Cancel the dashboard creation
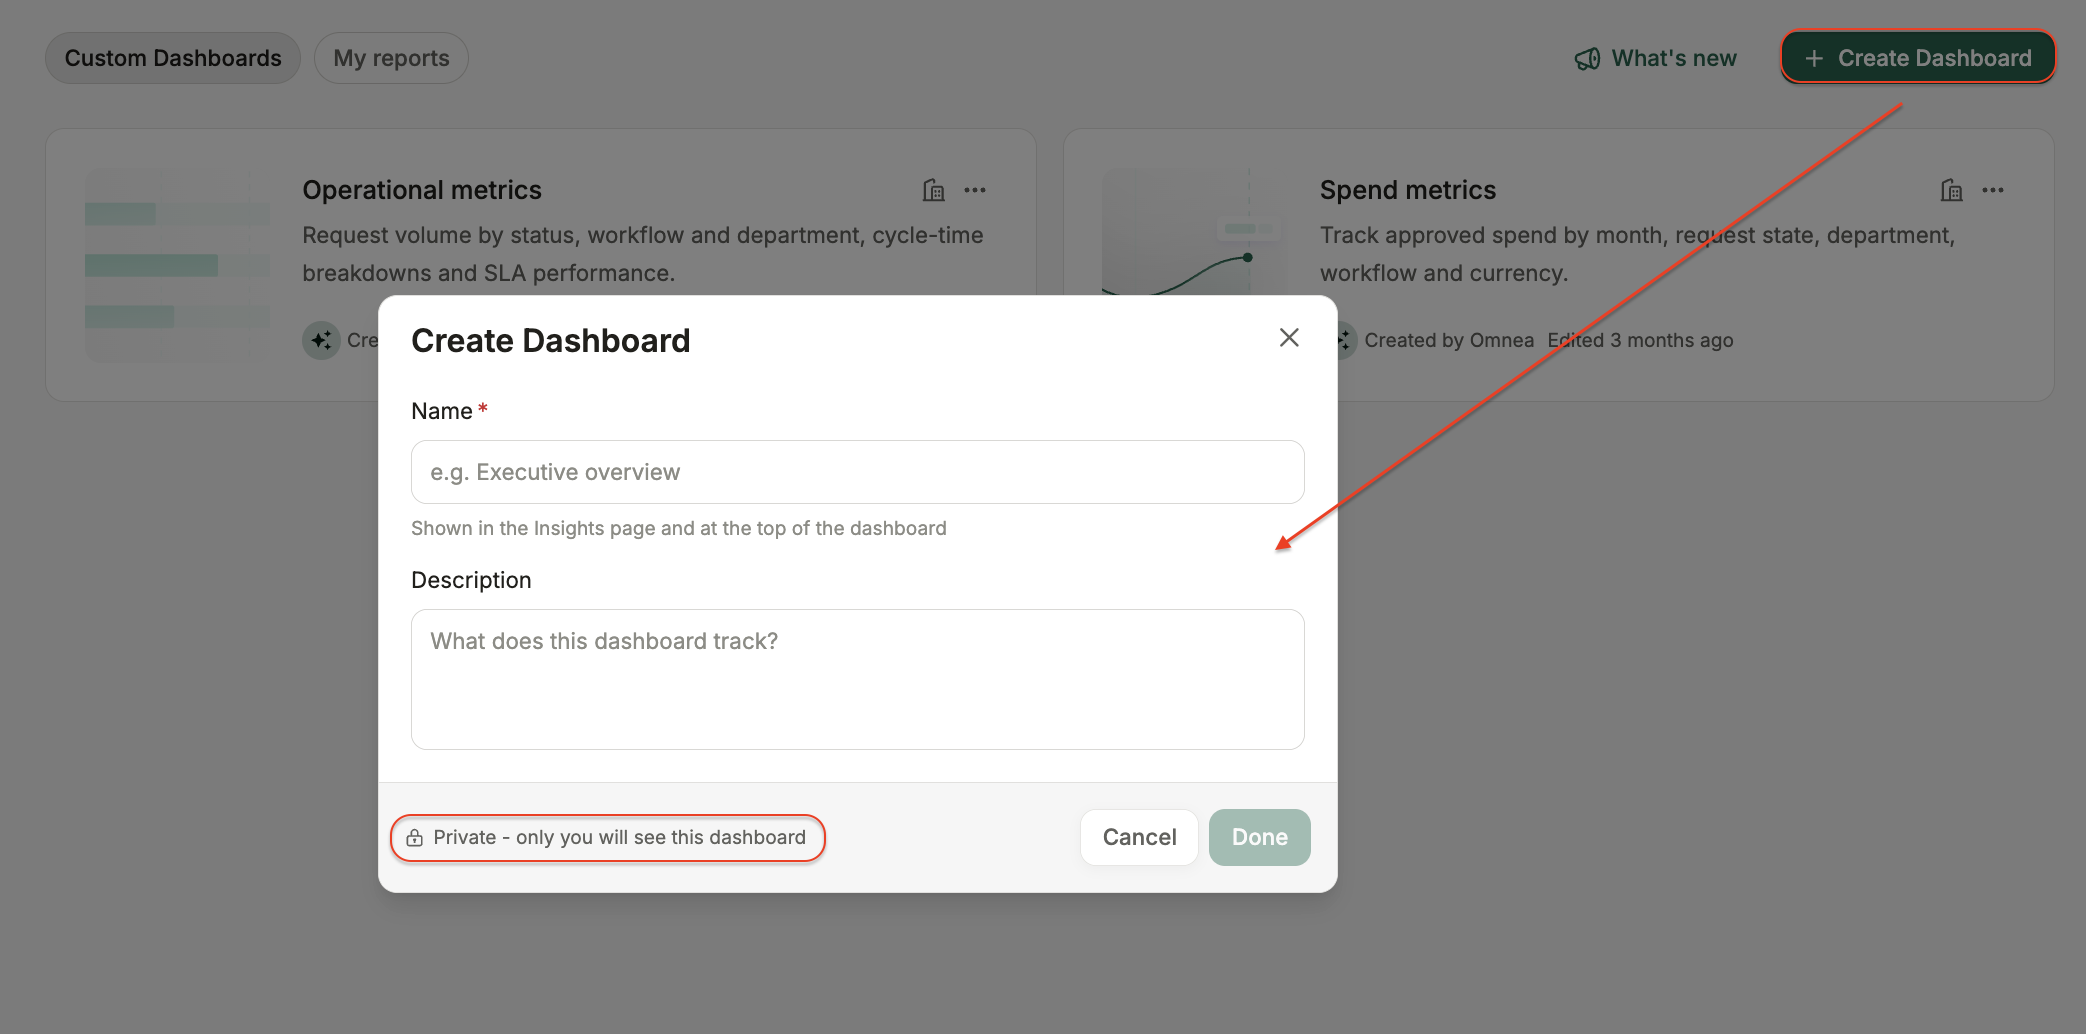 [1139, 837]
